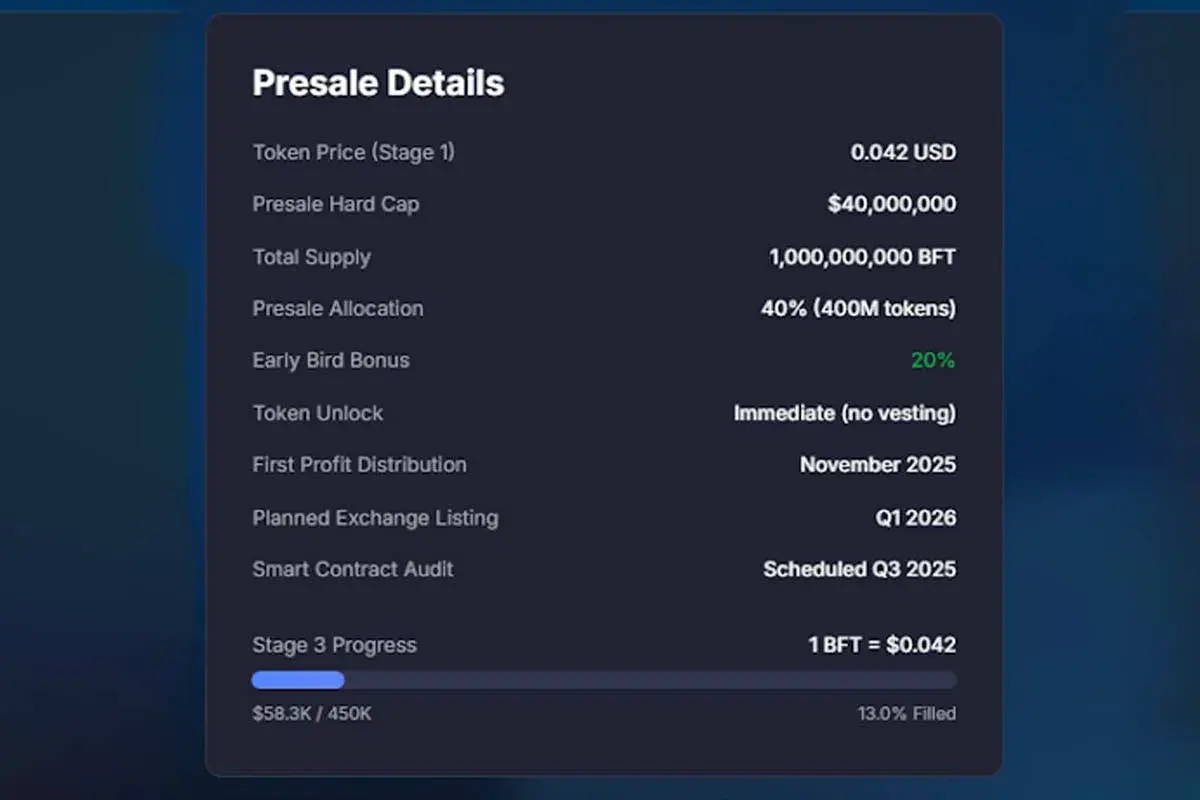Image resolution: width=1200 pixels, height=800 pixels.
Task: Click the First Profit Distribution row
Action: click(359, 464)
